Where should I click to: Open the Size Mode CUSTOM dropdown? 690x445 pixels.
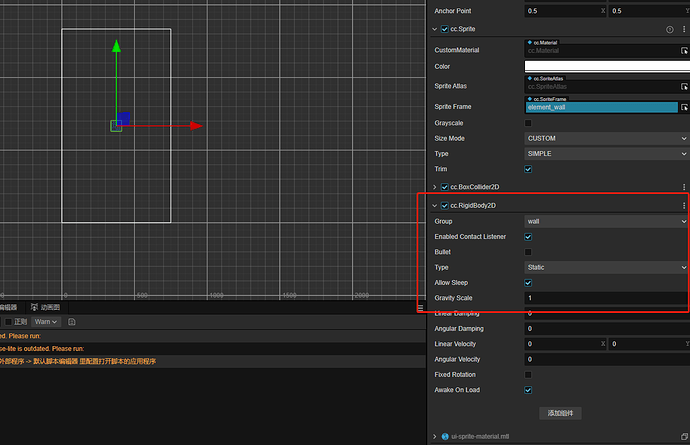pos(607,138)
